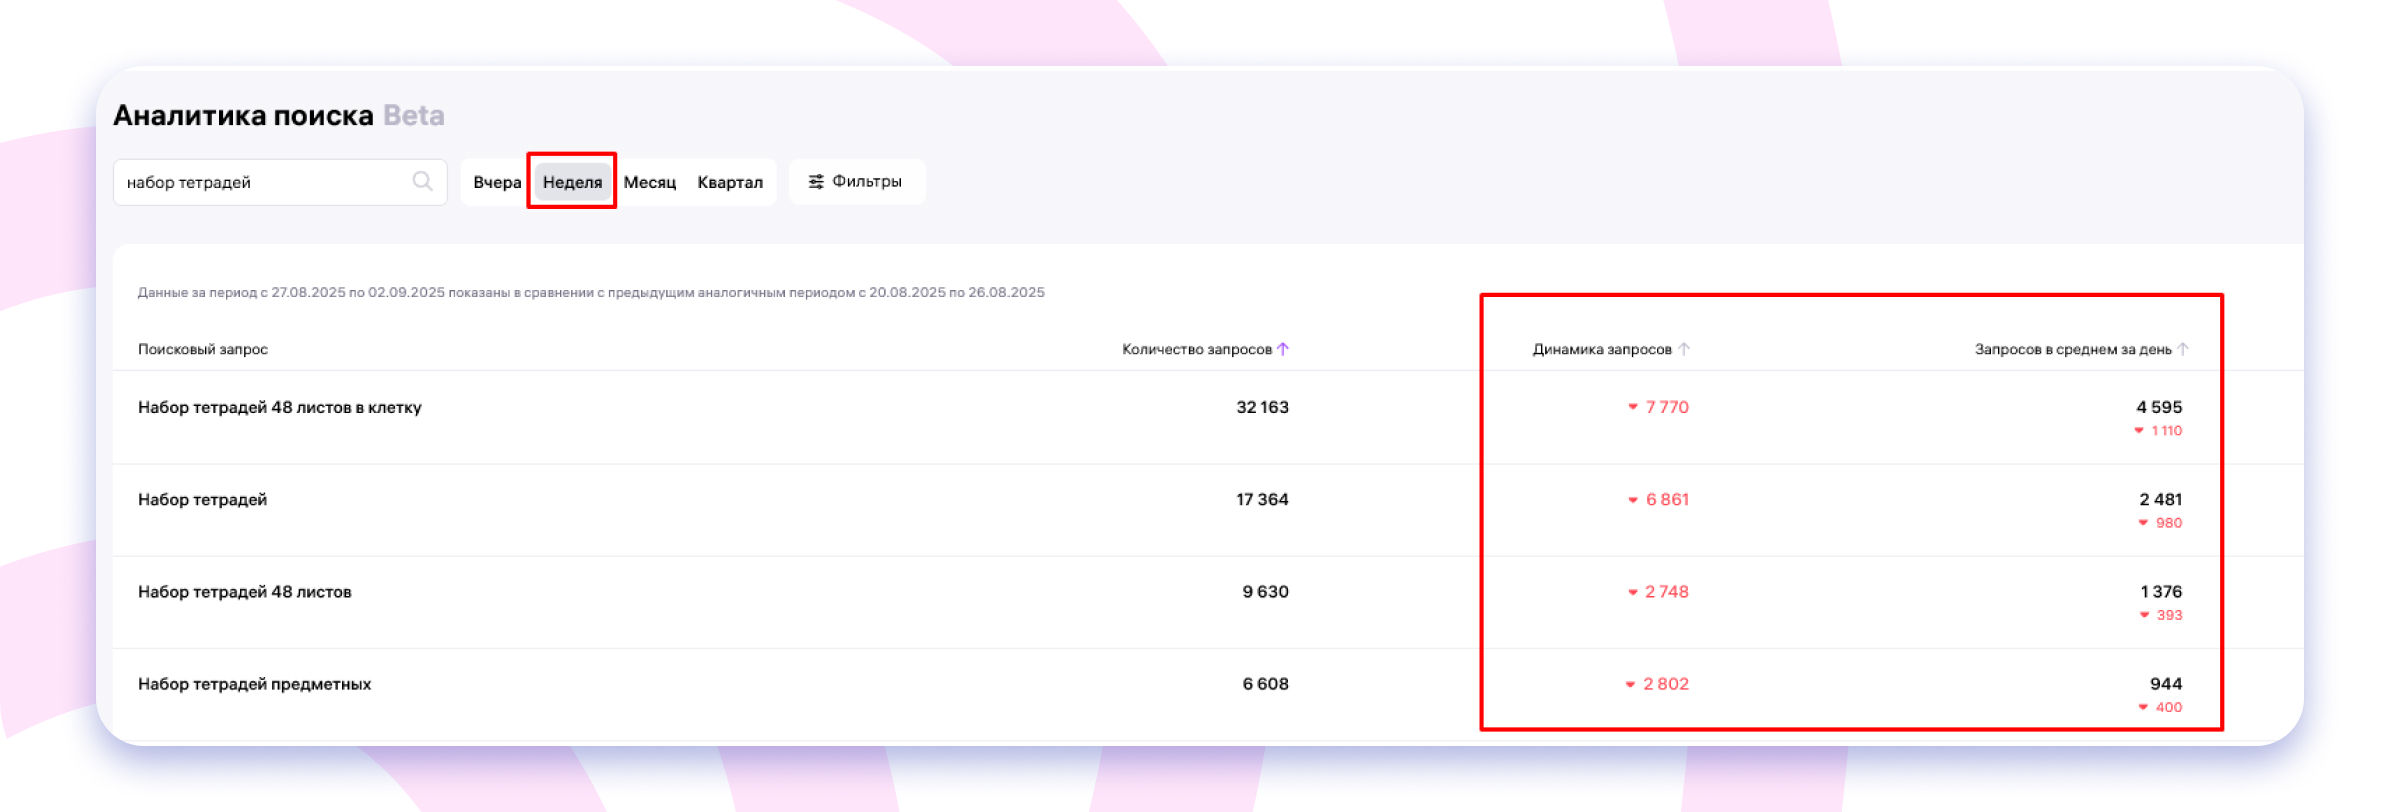Click the daily average 2 481
The image size is (2400, 812).
[x=2160, y=499]
